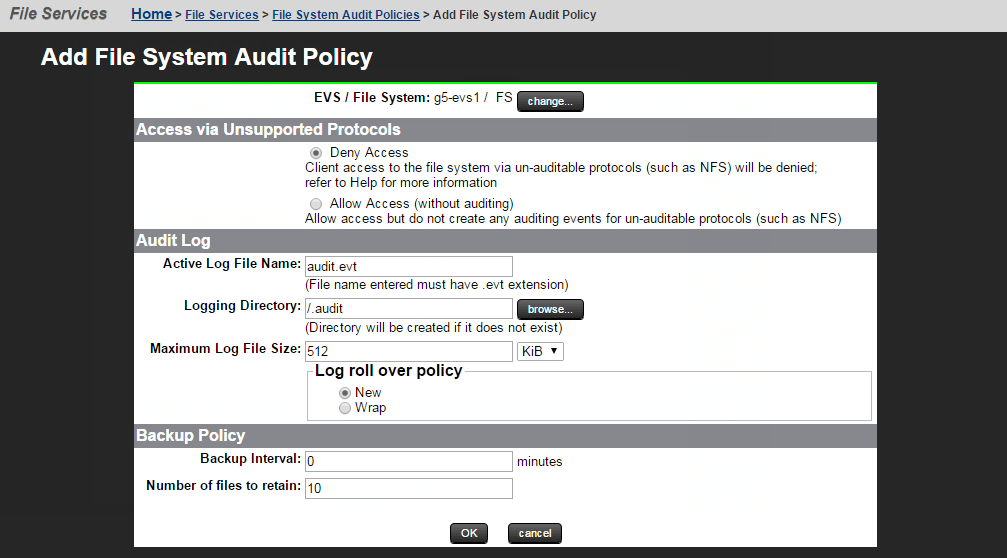Click the change... file system button

click(550, 101)
